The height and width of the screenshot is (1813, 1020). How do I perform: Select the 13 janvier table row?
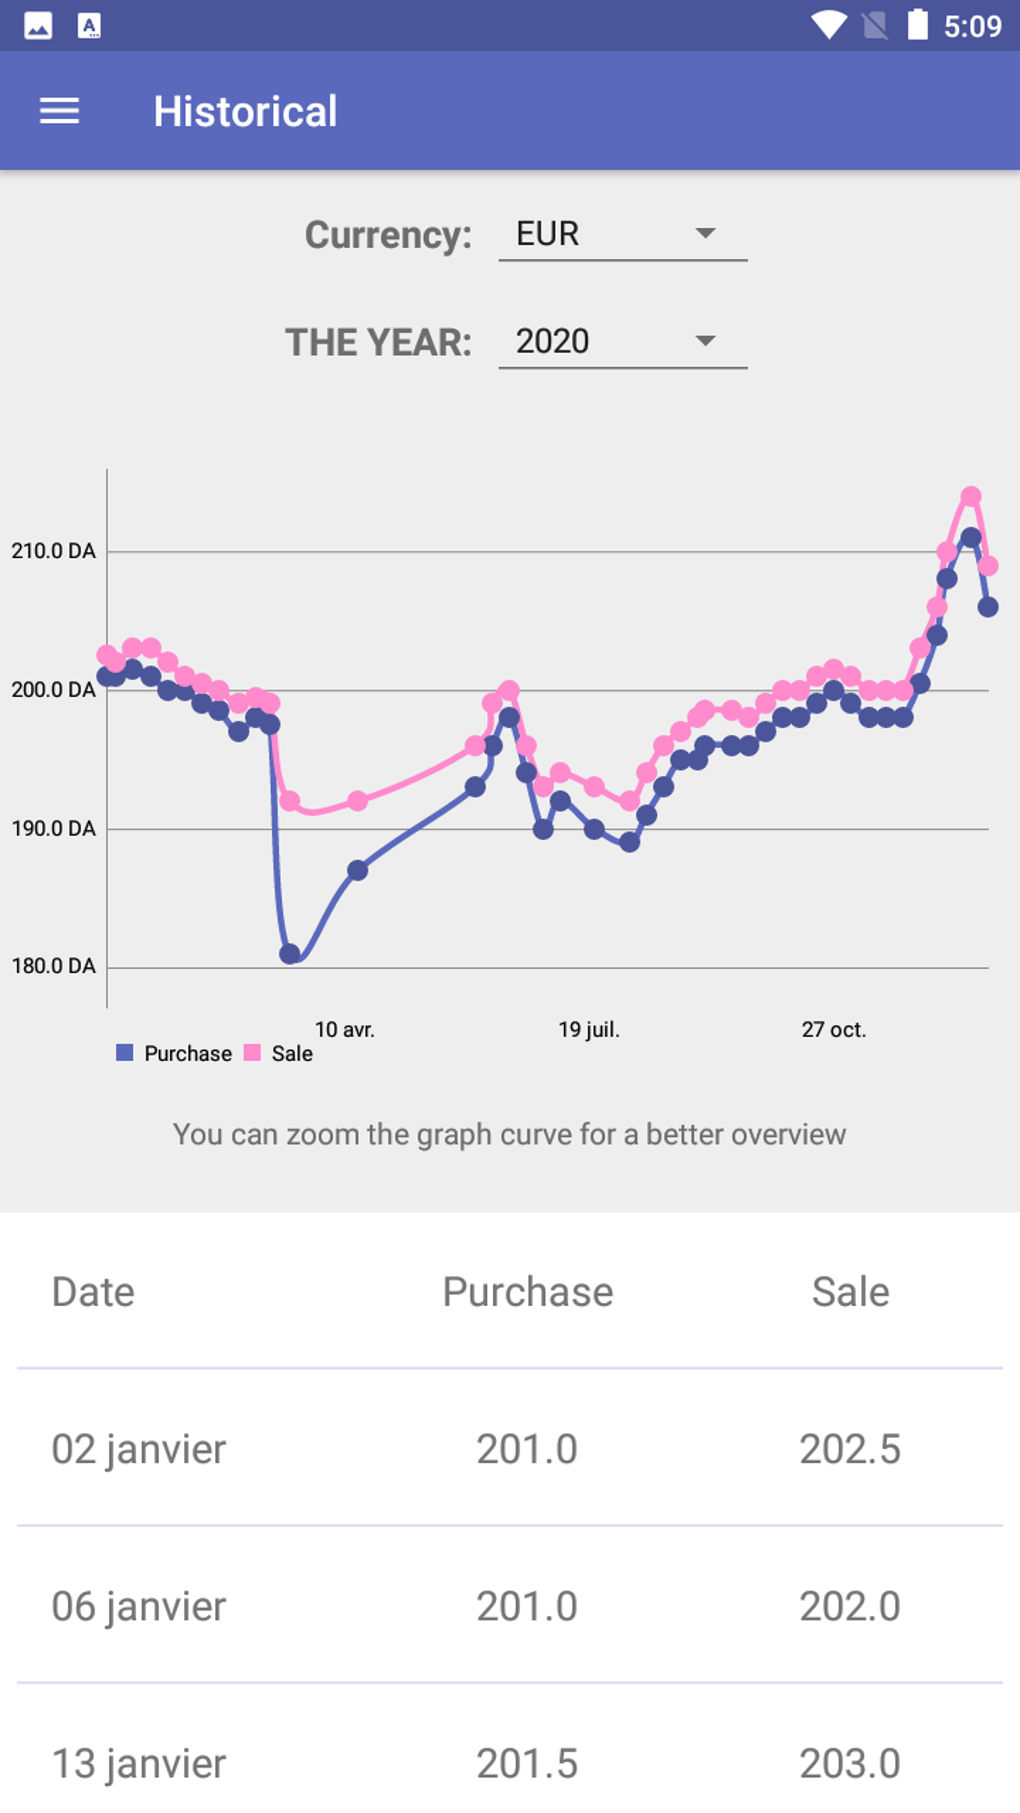coord(509,1763)
